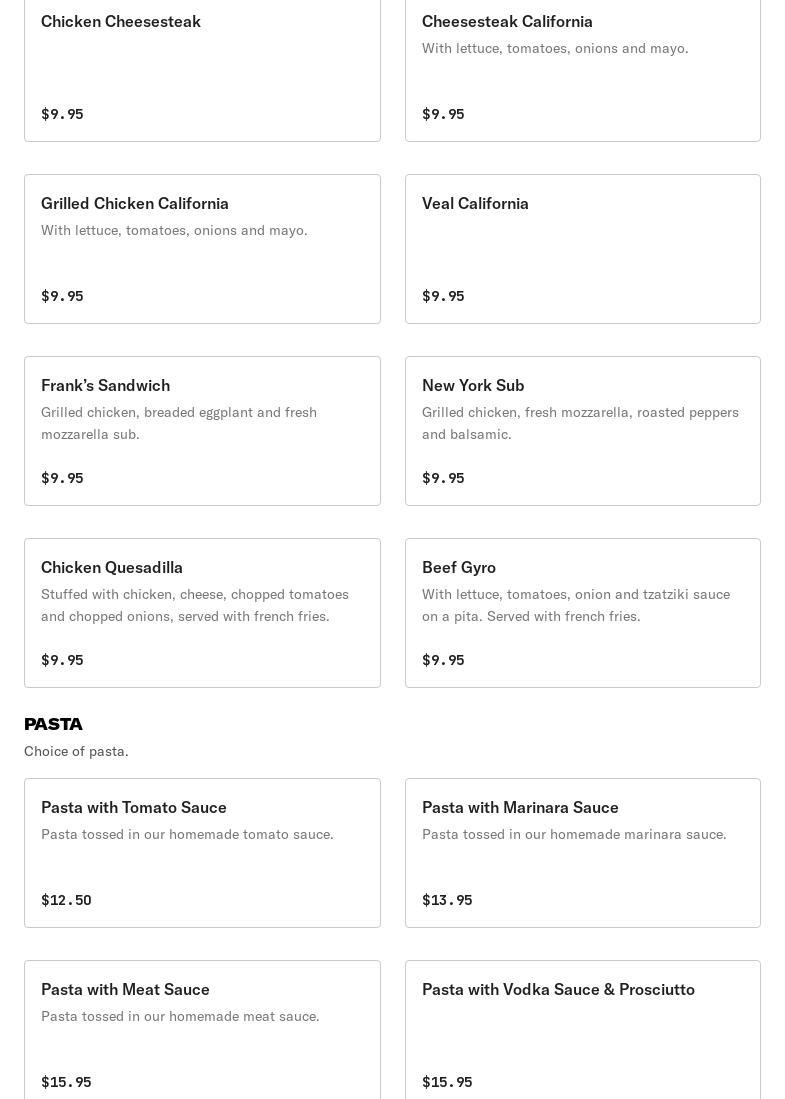This screenshot has width=785, height=1099.
Task: Select Pasta with Marinara Sauce card
Action: [582, 853]
